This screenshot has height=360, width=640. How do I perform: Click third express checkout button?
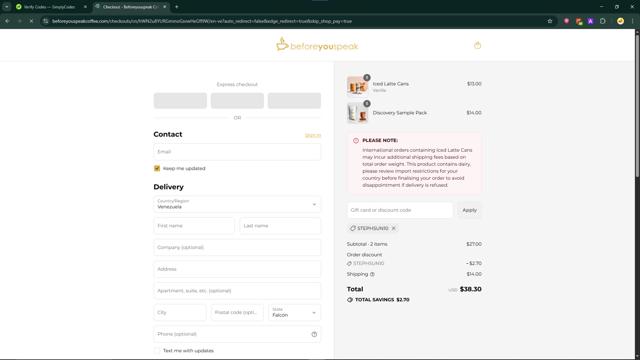pos(294,101)
